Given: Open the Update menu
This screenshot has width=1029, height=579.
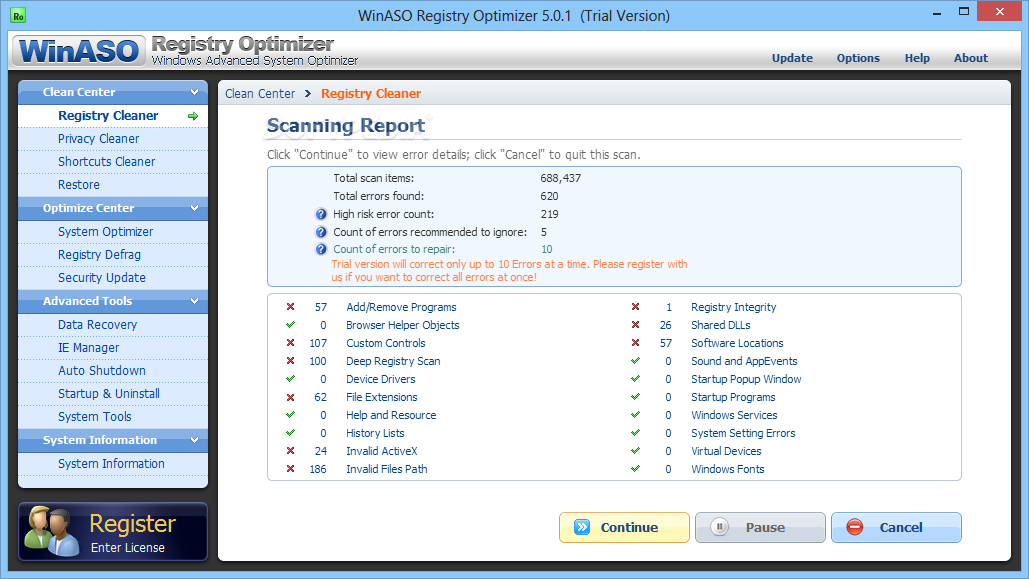Looking at the screenshot, I should 792,58.
